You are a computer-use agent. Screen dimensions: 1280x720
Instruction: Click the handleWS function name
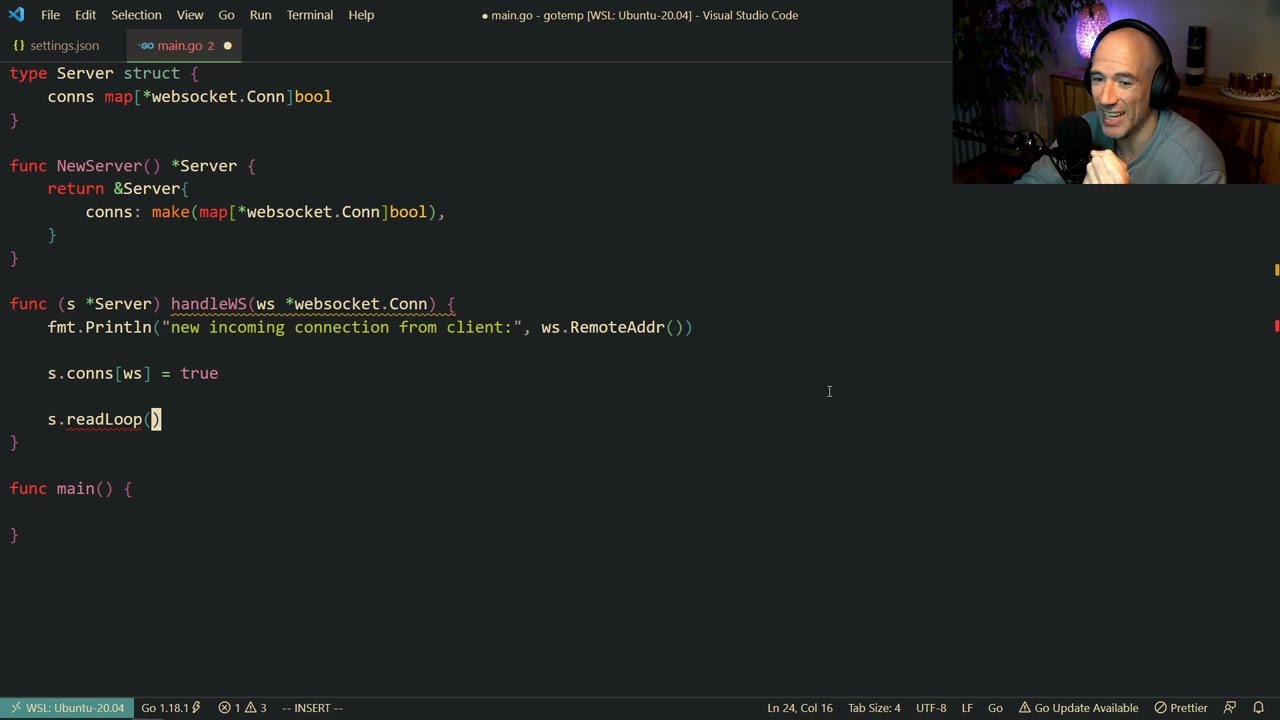point(208,304)
